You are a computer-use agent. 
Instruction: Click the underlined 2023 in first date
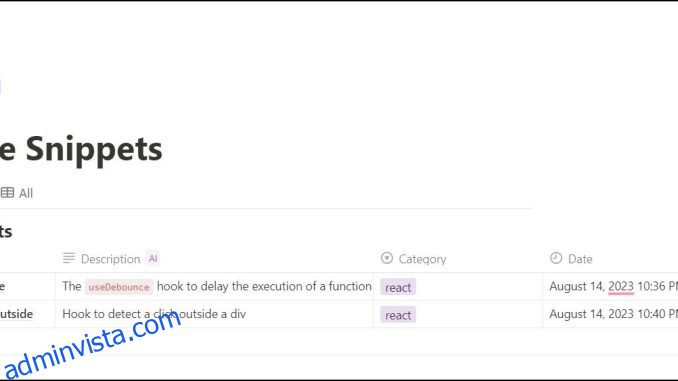[x=620, y=286]
